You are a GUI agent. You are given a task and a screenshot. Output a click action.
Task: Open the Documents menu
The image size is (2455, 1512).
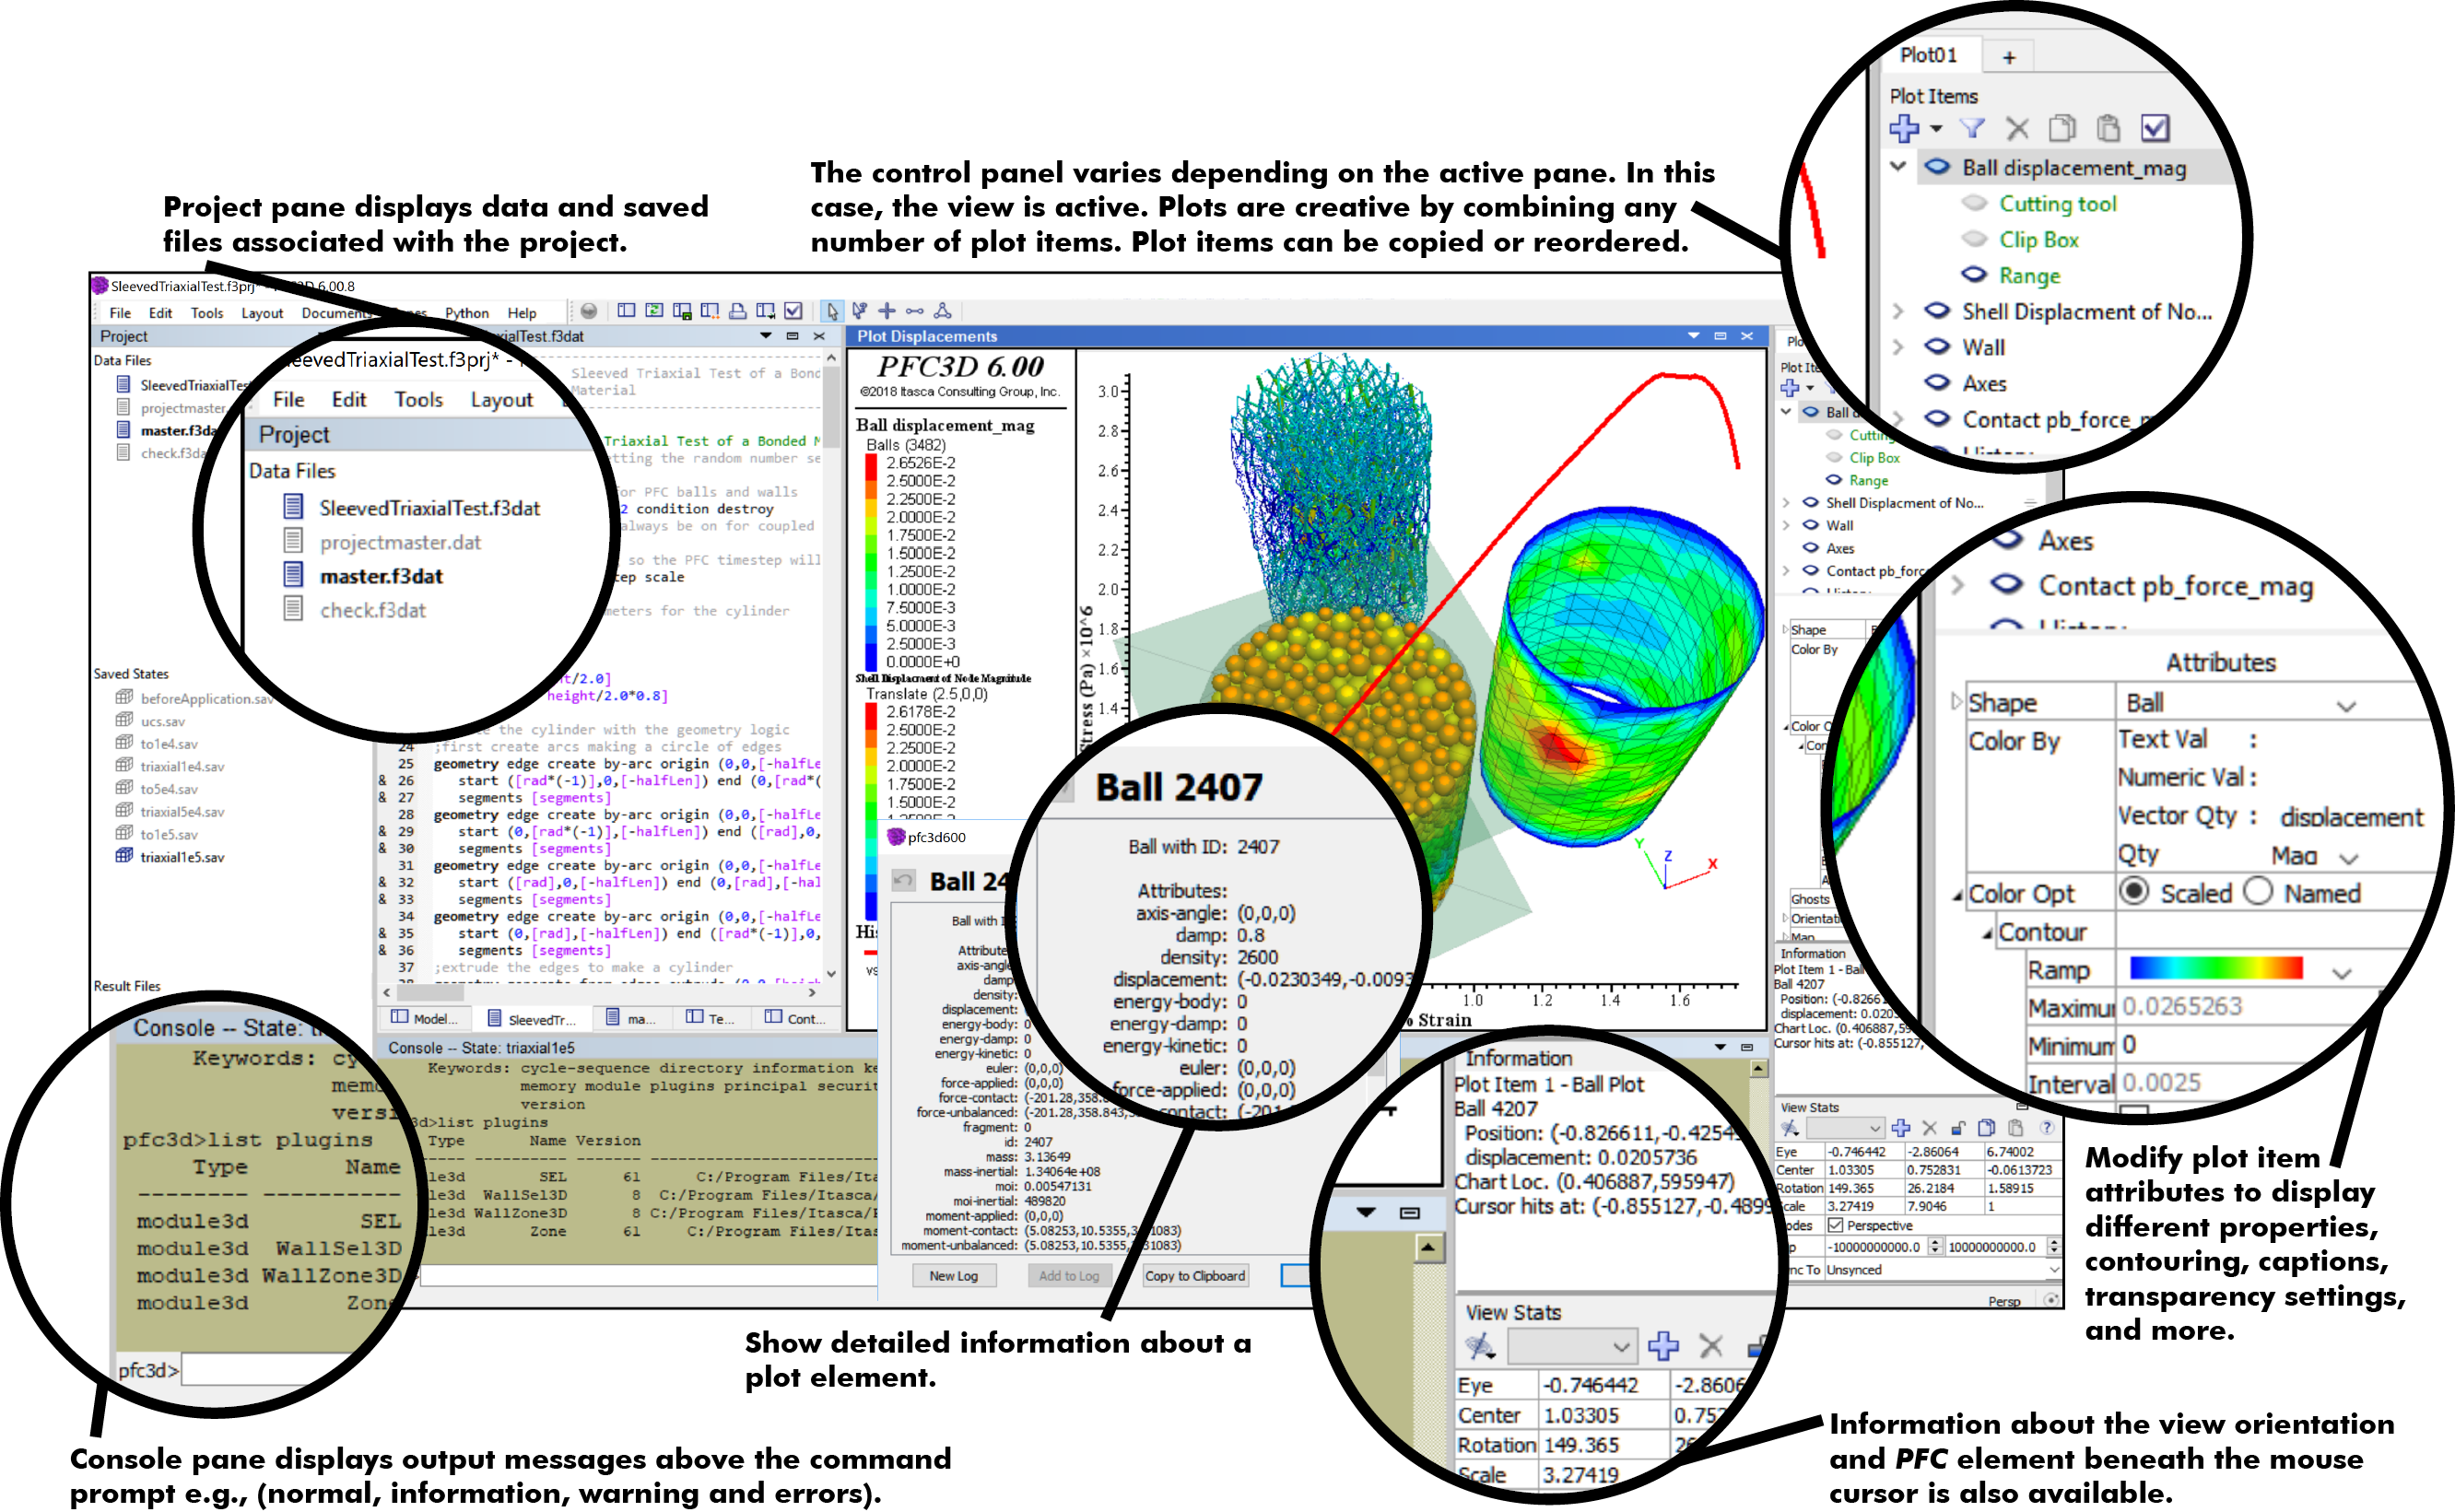tap(337, 313)
